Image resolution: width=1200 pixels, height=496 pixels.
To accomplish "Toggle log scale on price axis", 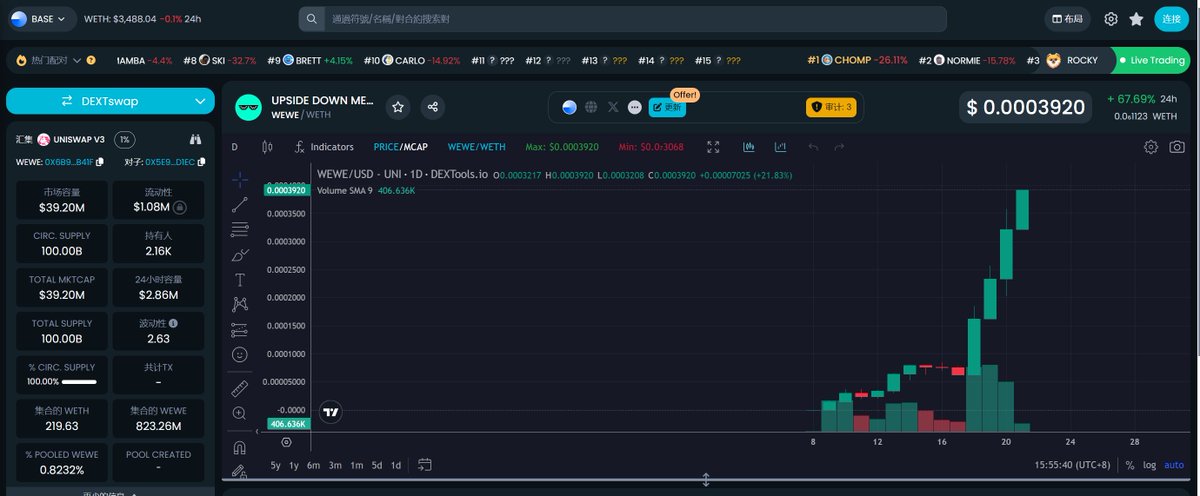I will click(x=1150, y=465).
